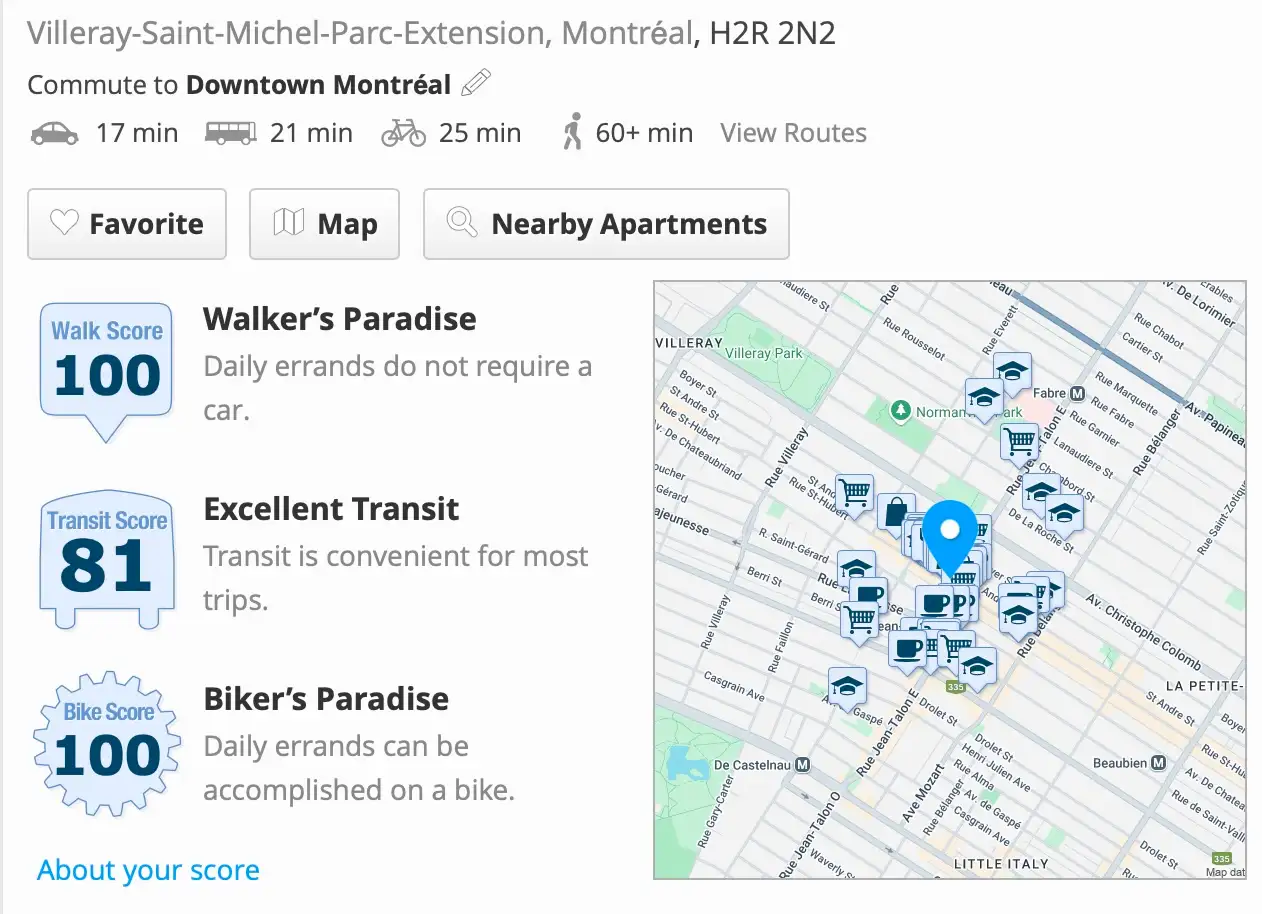Click the pencil edit icon beside Downtown Montréal
Screen dimensions: 1262x914
click(x=476, y=83)
